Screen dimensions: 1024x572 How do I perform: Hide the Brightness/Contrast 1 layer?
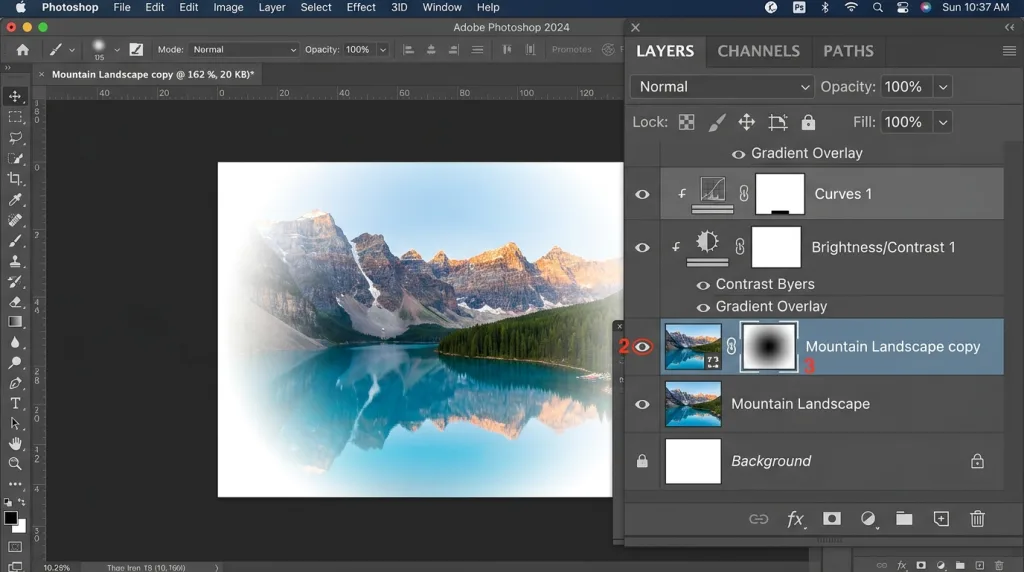point(642,248)
